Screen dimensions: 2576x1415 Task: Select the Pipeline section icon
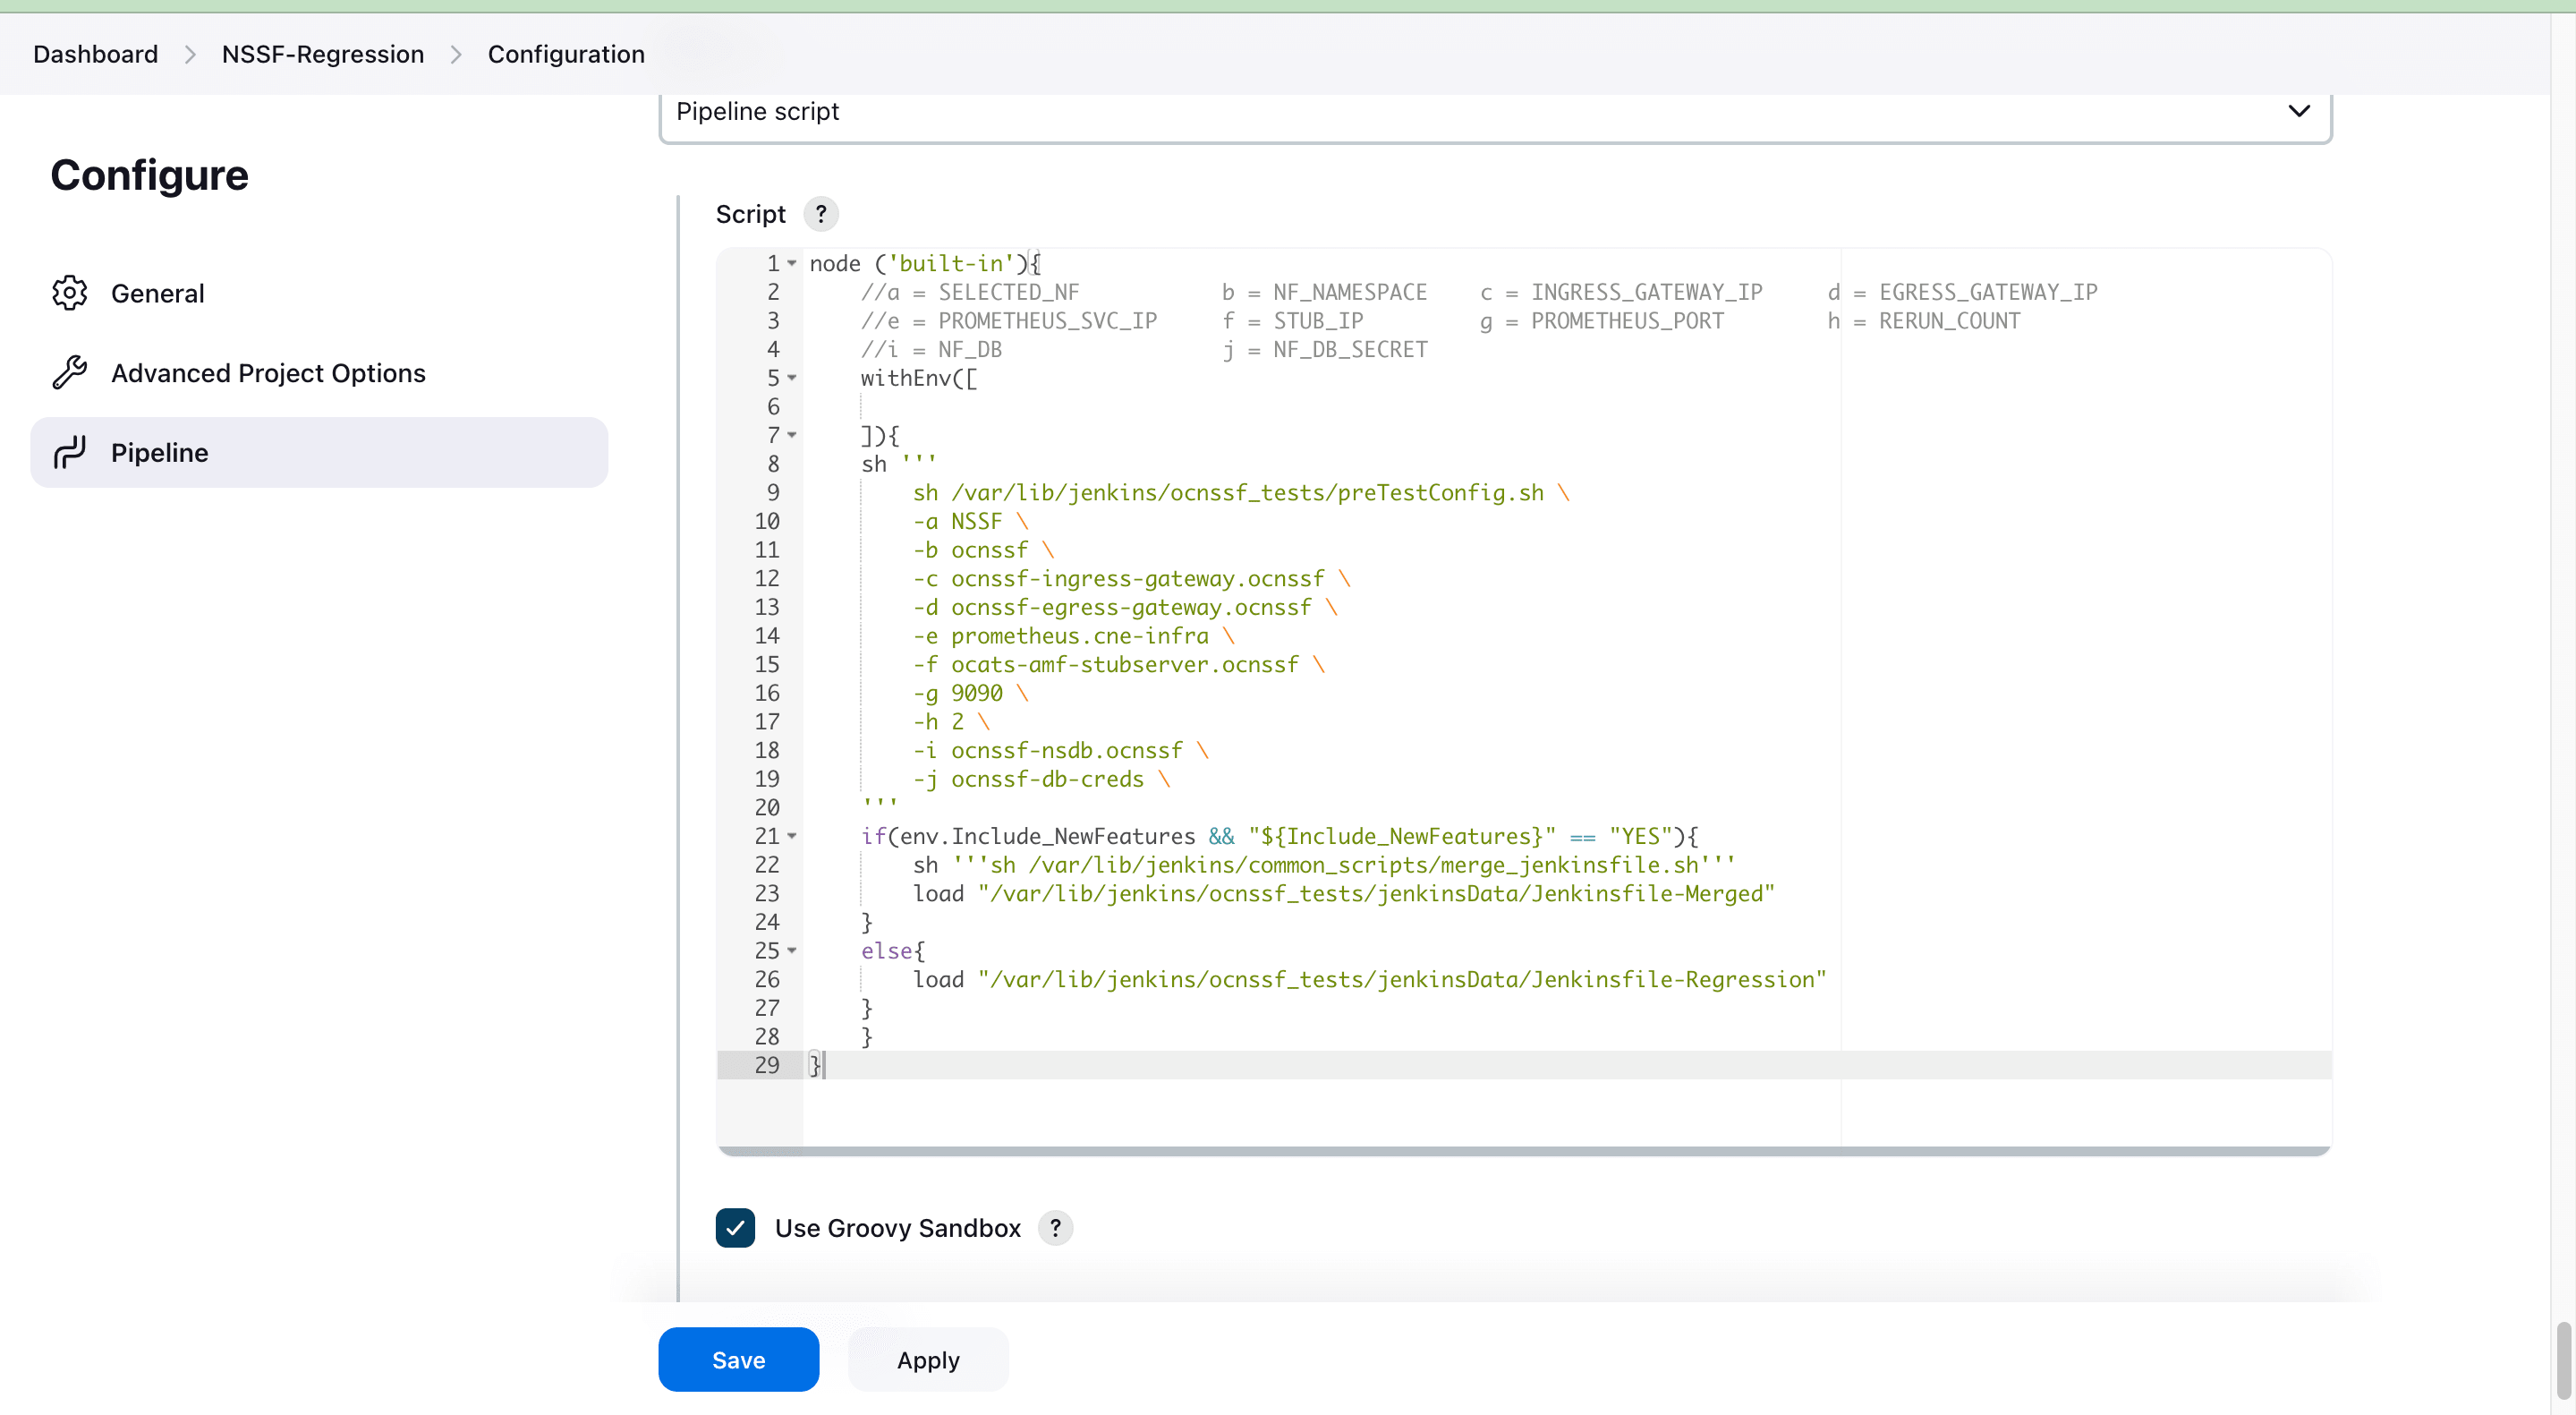point(69,452)
